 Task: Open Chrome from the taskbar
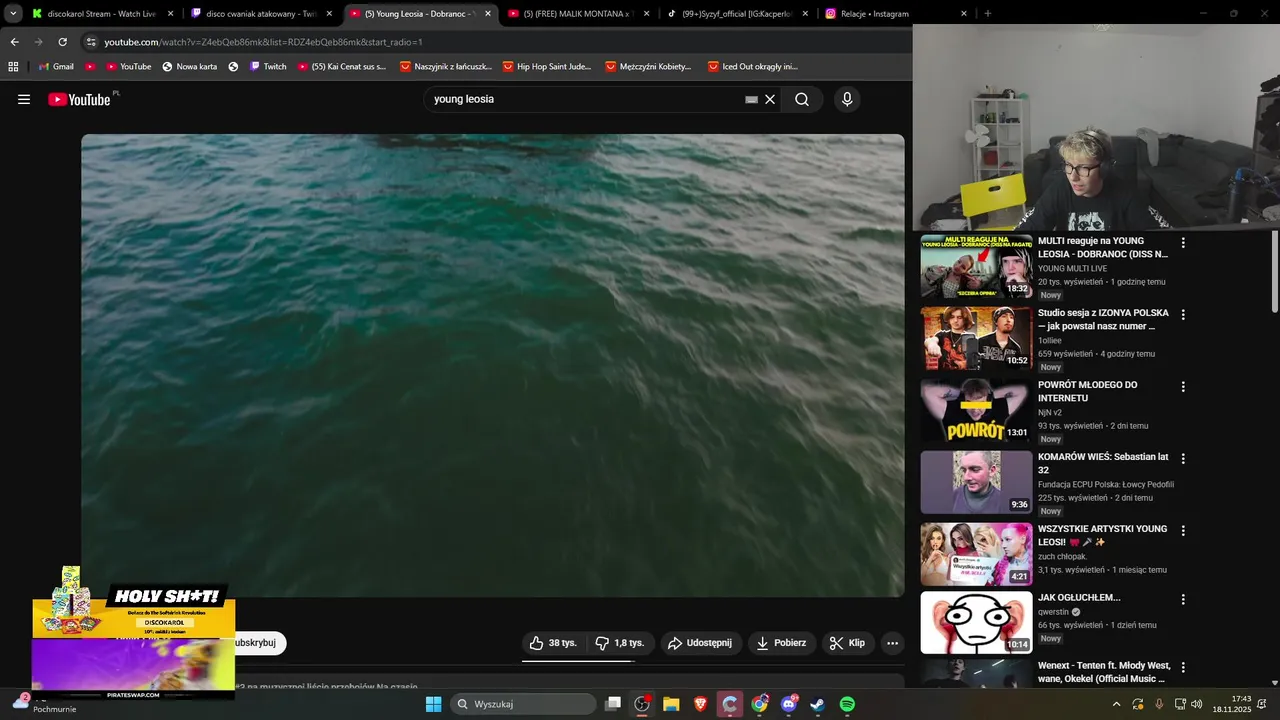tap(759, 704)
